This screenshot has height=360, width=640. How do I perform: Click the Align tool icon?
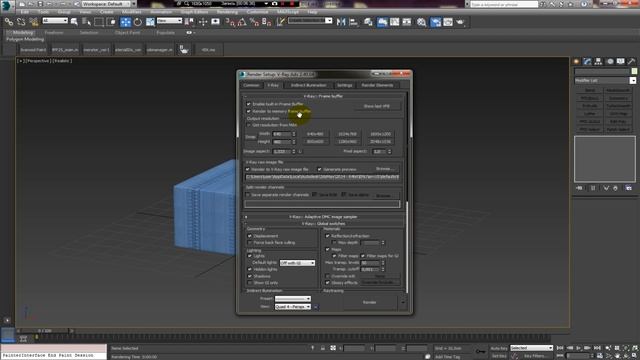[x=353, y=22]
